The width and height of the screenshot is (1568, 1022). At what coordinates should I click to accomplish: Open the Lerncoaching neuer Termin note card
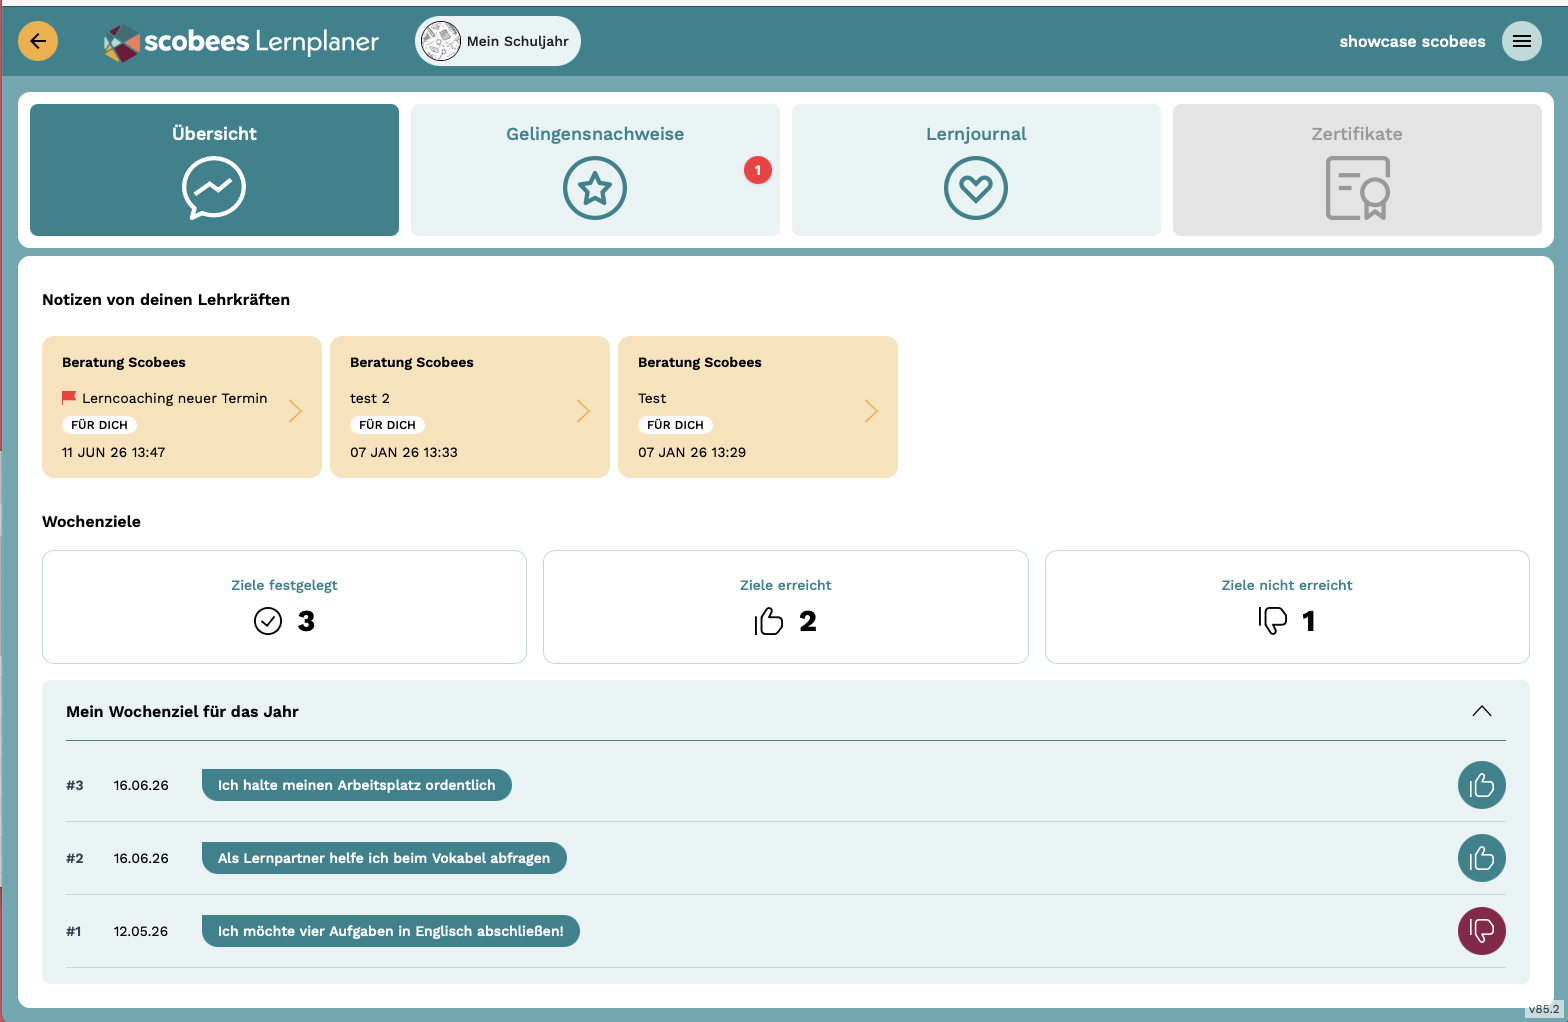coord(182,407)
